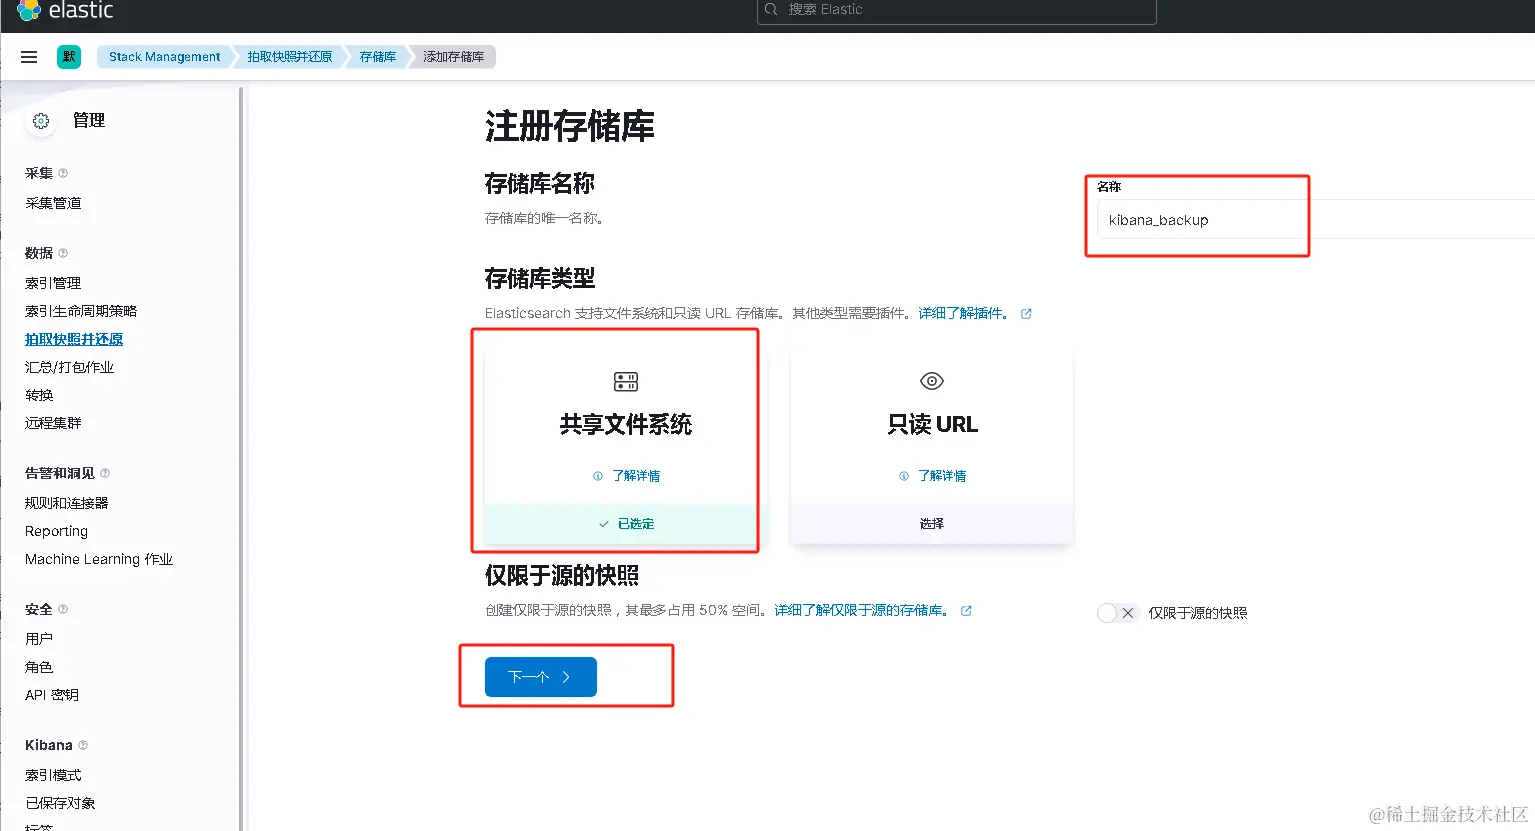Click the 注册存储库 page heading
The height and width of the screenshot is (831, 1535).
coord(570,127)
